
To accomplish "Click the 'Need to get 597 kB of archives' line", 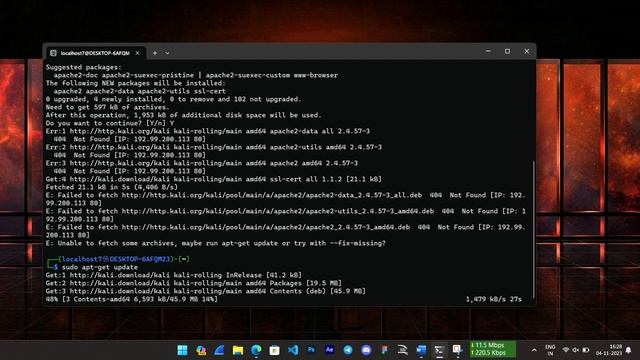I will [x=107, y=107].
